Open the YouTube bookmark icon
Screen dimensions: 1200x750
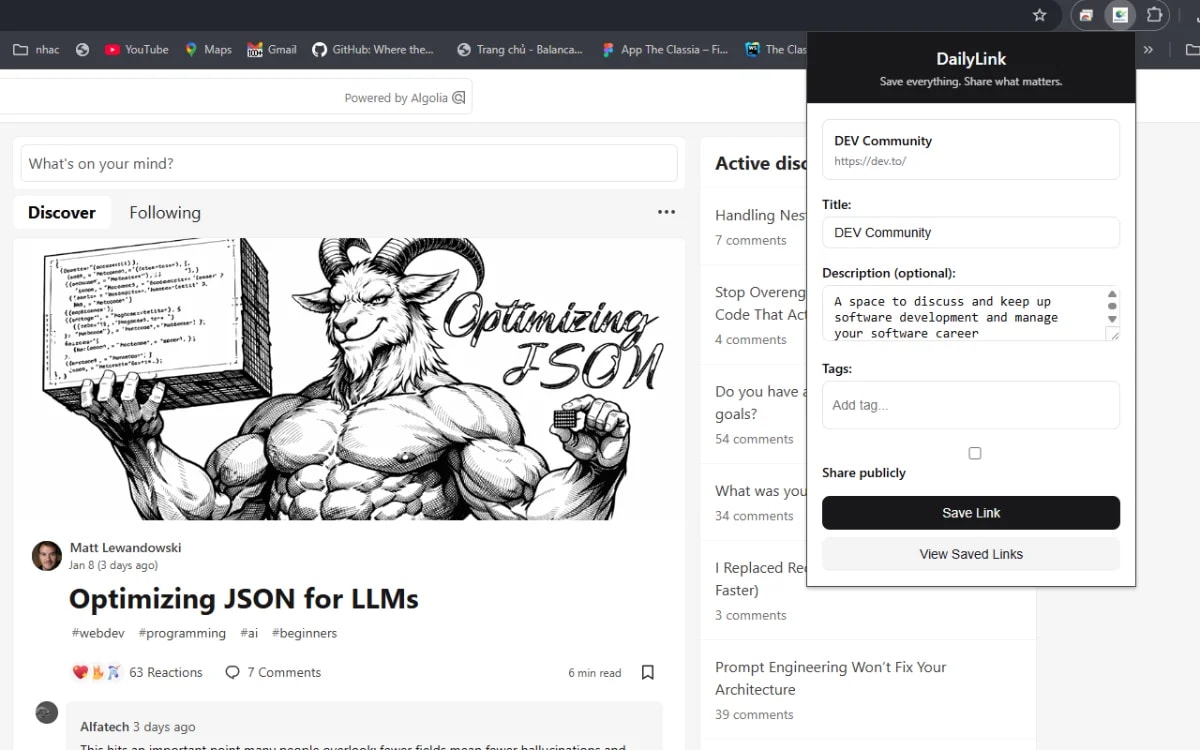(113, 49)
